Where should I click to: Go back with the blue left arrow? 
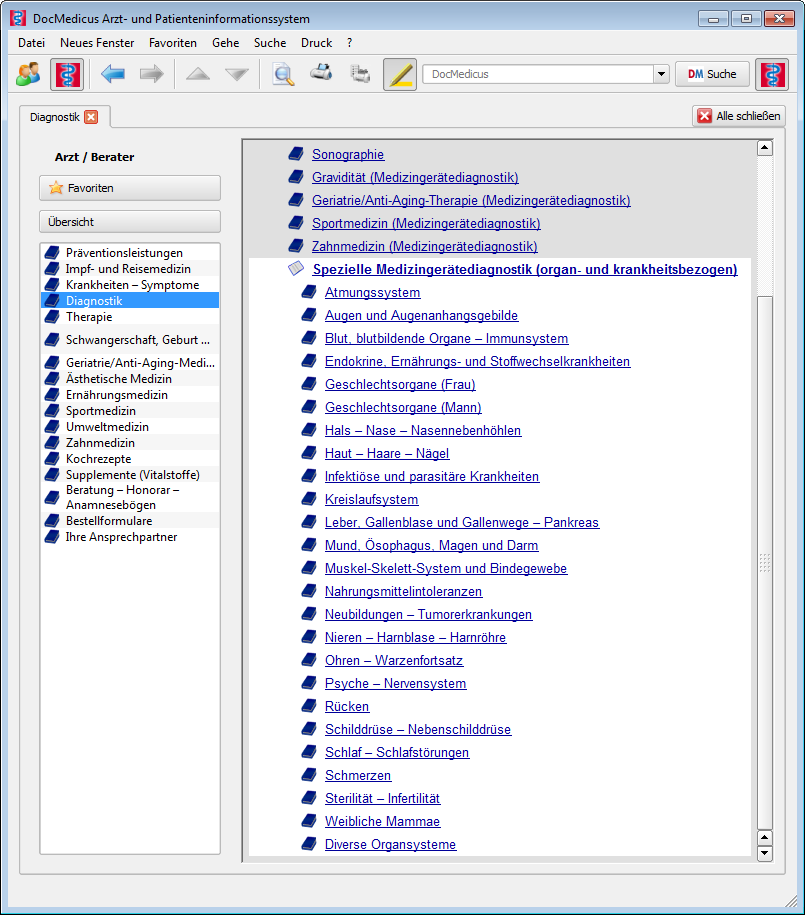click(112, 74)
